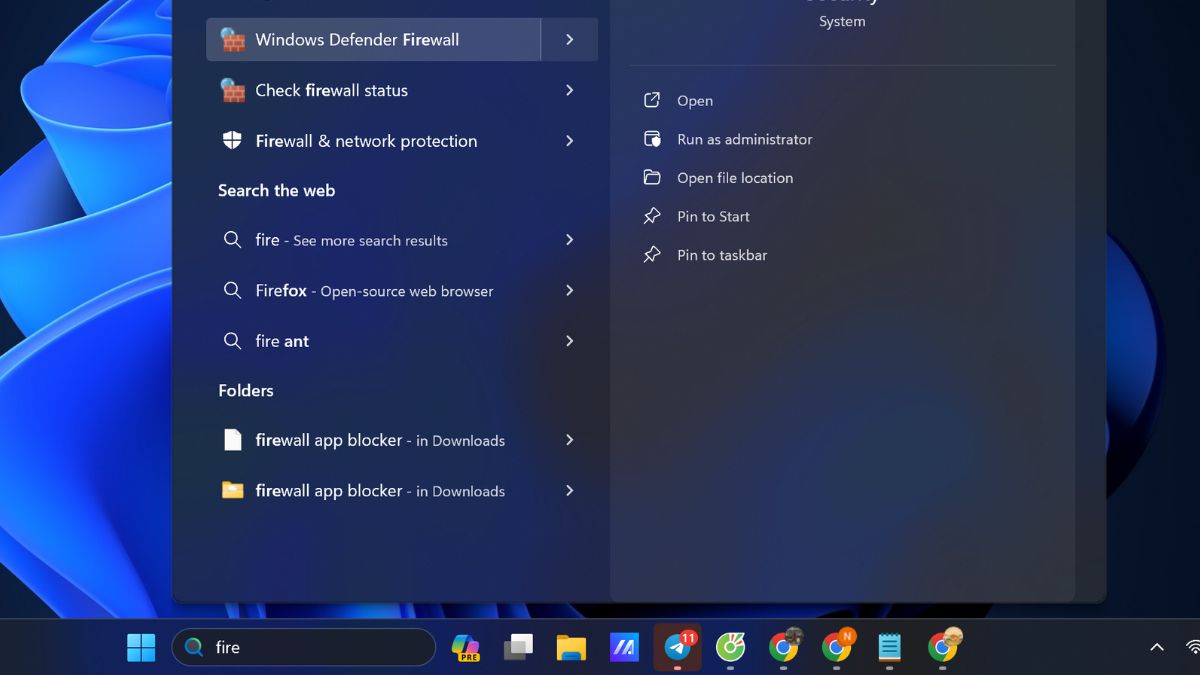The image size is (1200, 675).
Task: Select the Windows Defender Firewall result
Action: pyautogui.click(x=373, y=40)
